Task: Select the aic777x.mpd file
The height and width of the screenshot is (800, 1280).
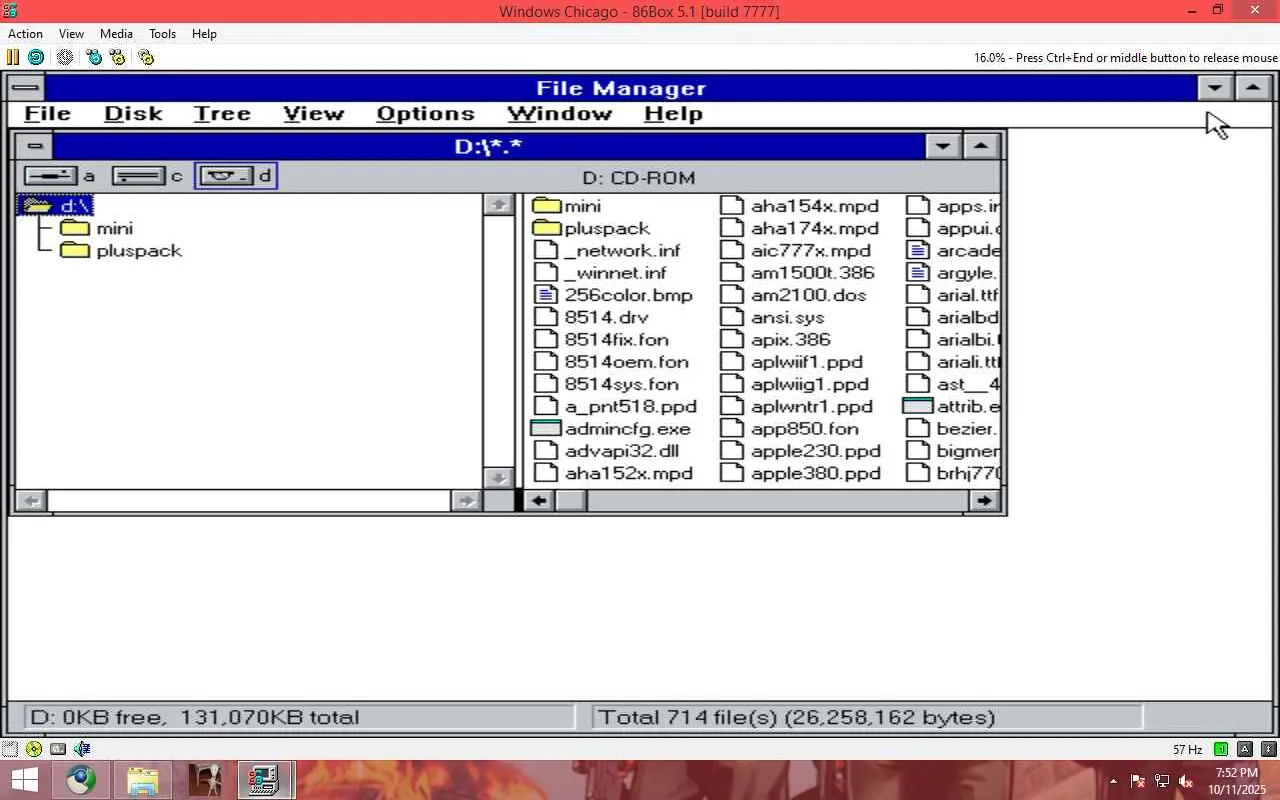Action: [796, 250]
